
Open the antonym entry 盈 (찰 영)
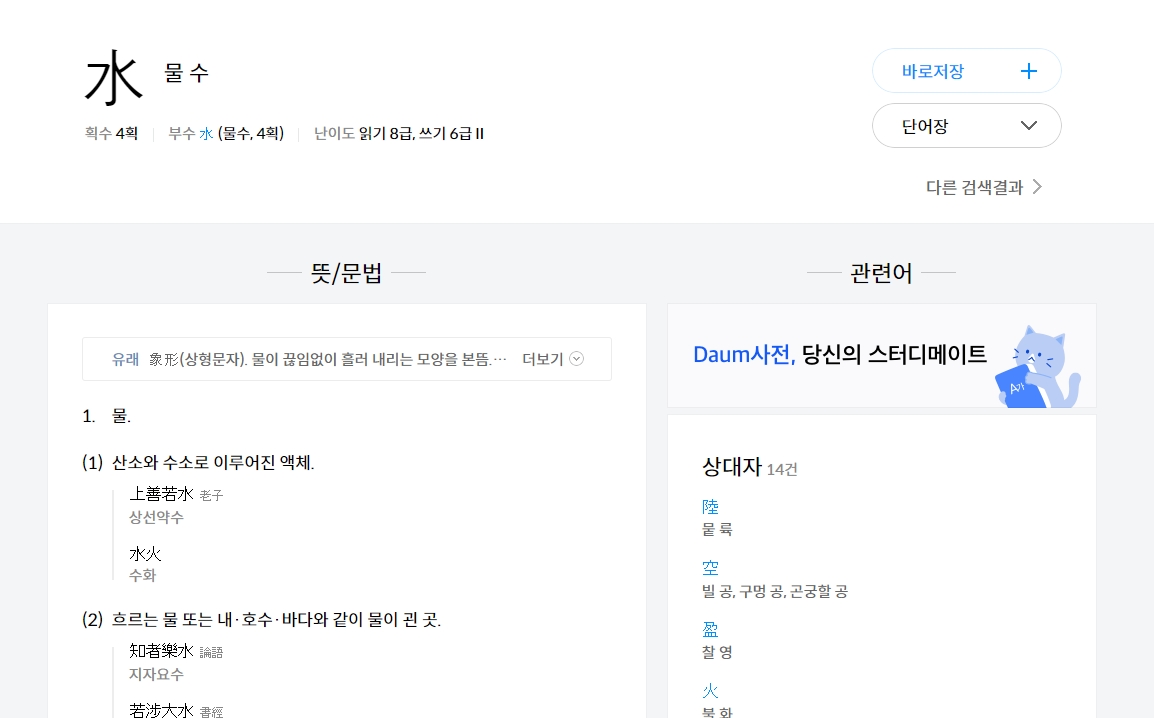710,629
